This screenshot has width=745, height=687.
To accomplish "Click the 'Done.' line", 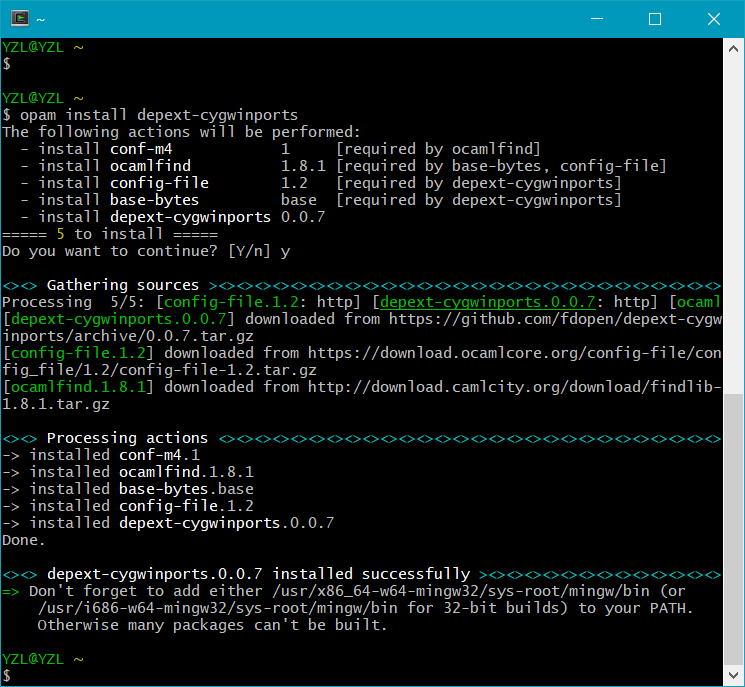I will point(23,540).
